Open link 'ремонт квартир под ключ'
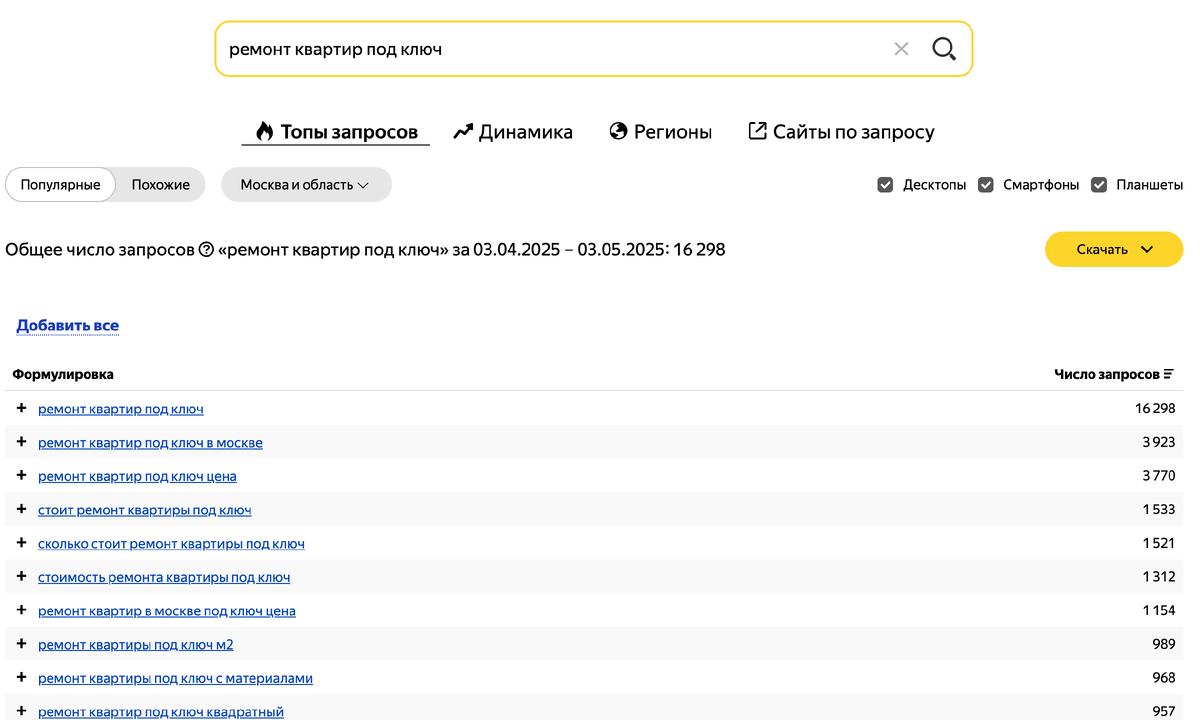Viewport: 1200px width, 720px height. [121, 409]
